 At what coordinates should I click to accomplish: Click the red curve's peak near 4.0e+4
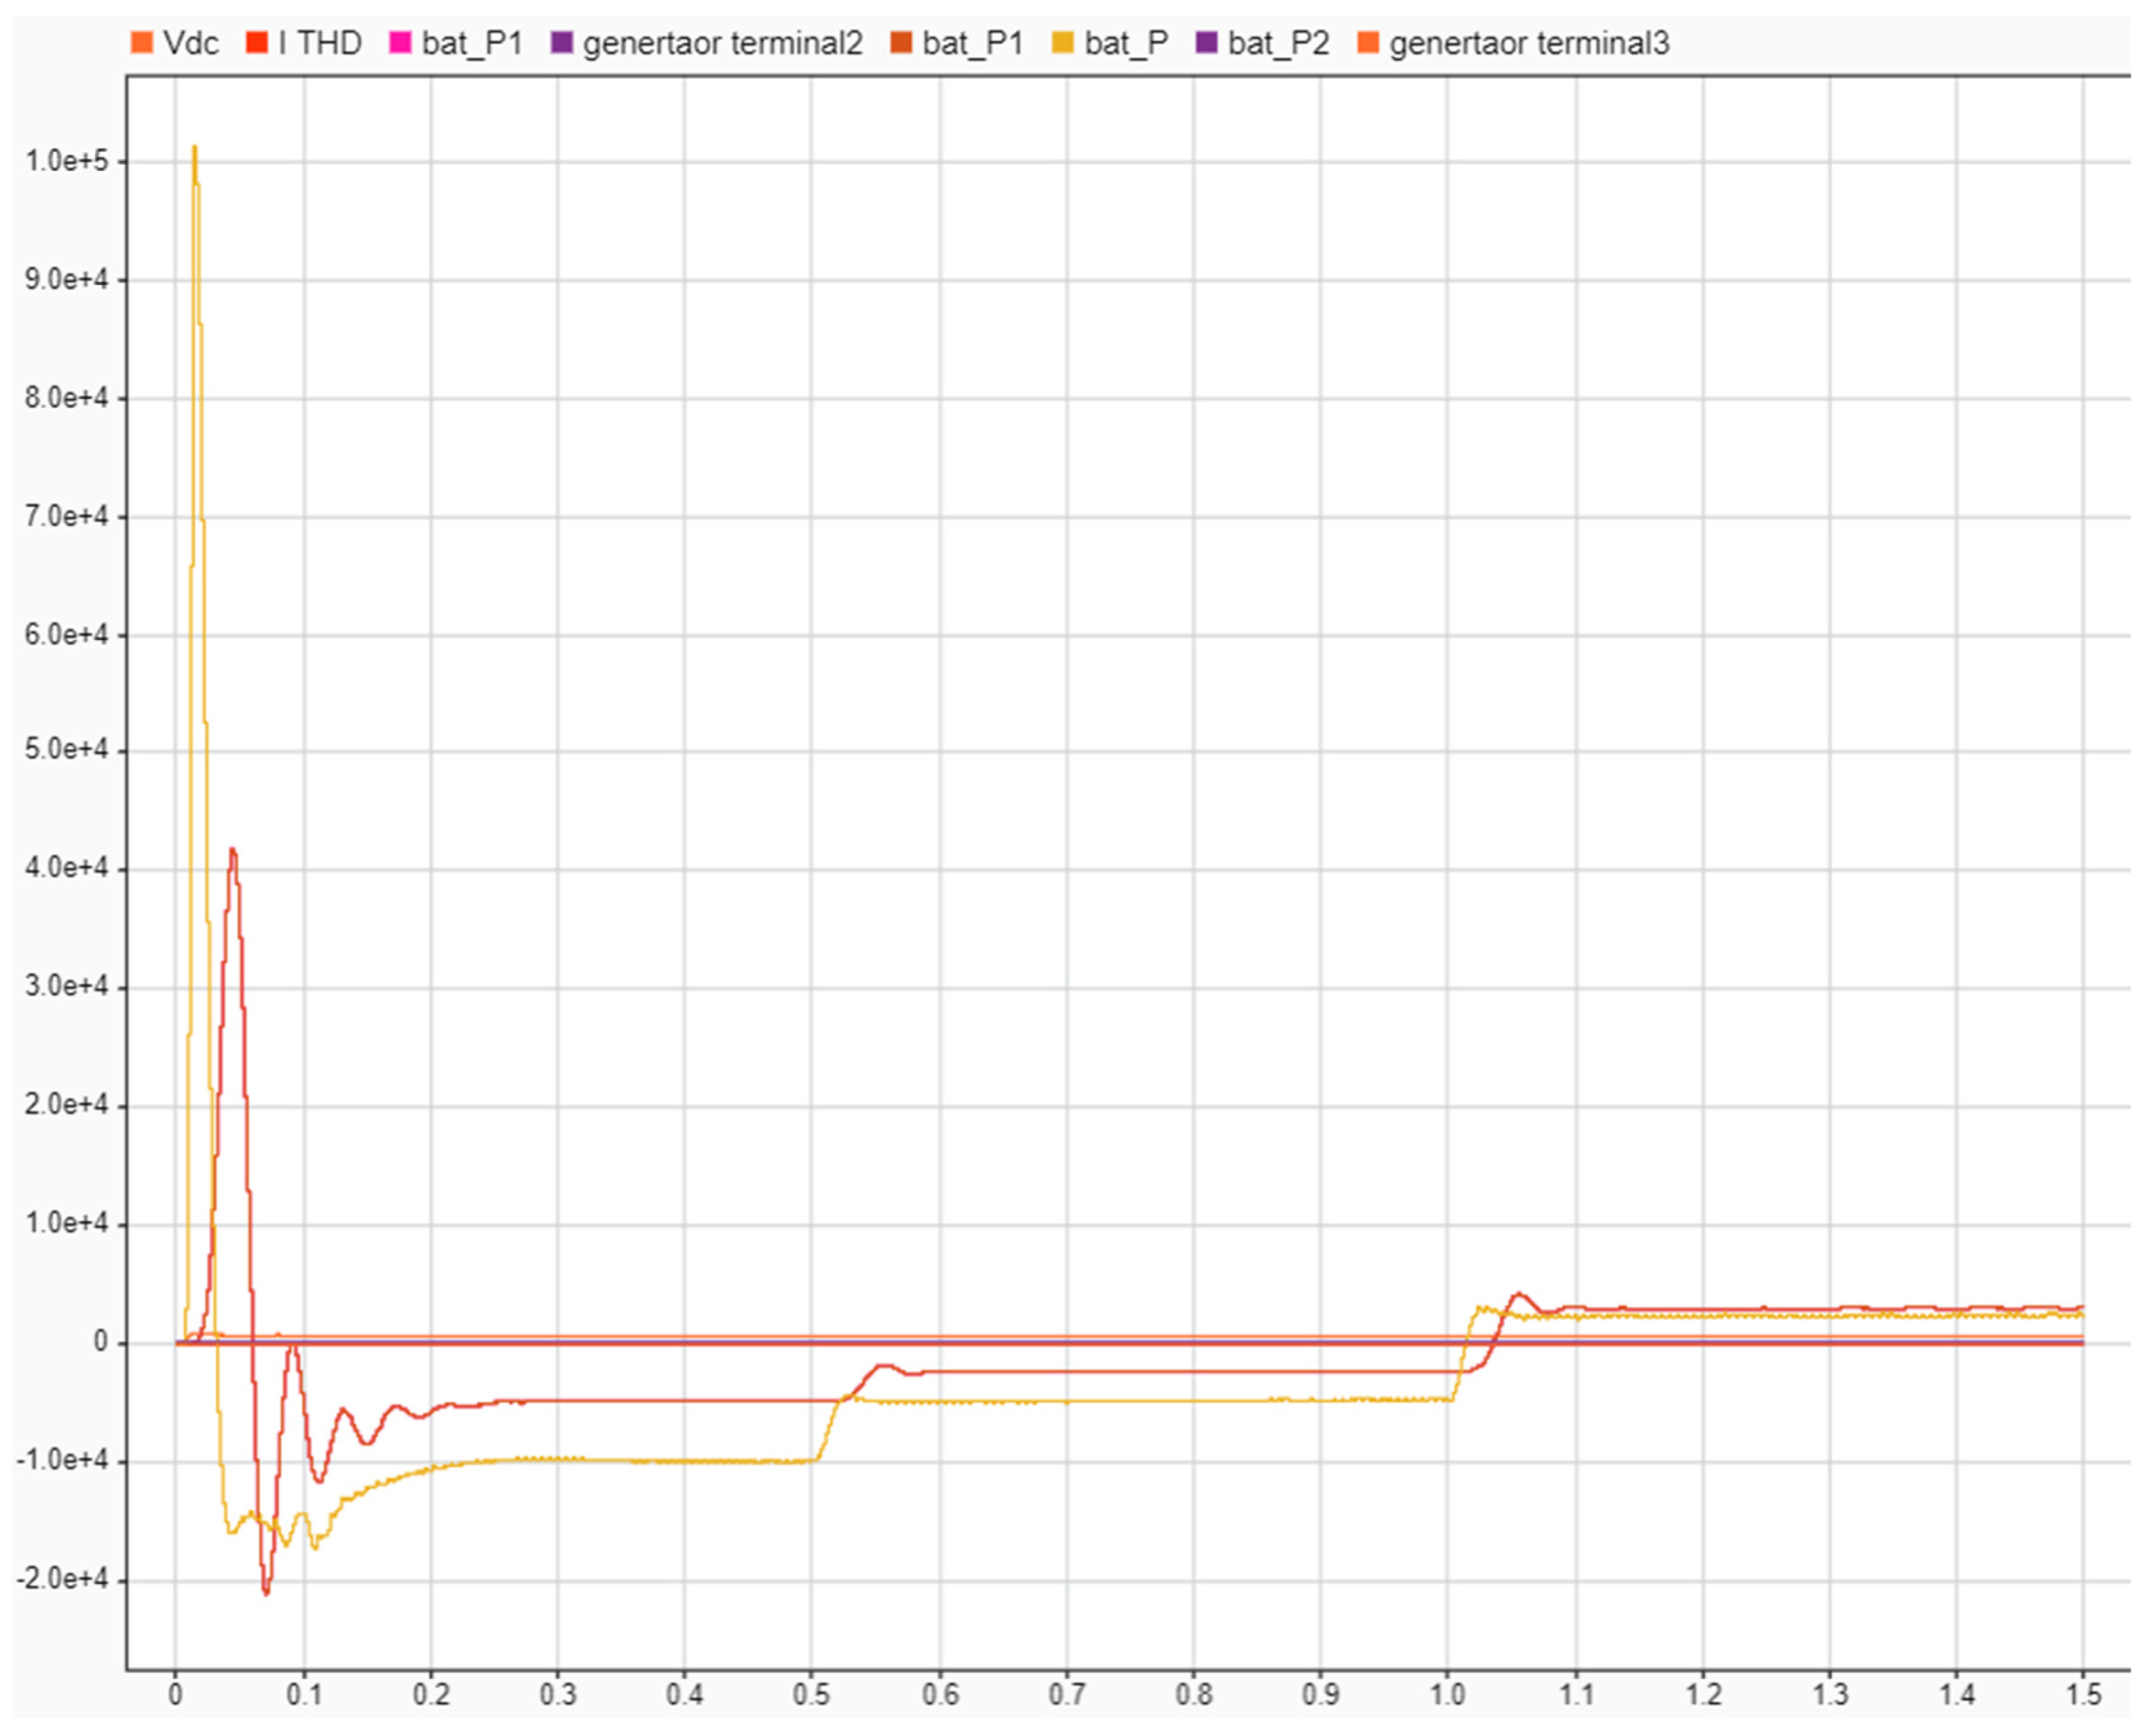pyautogui.click(x=232, y=850)
